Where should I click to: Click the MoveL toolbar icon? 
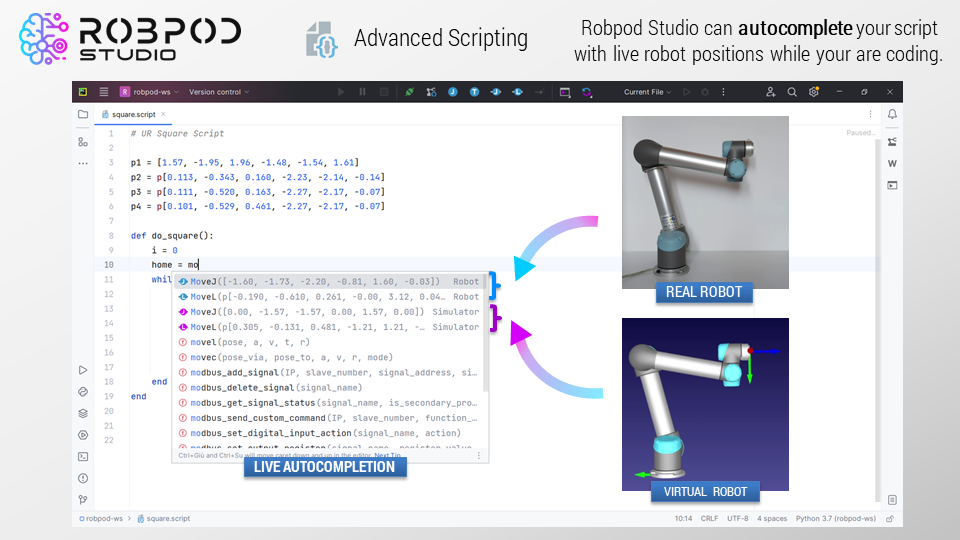point(517,92)
